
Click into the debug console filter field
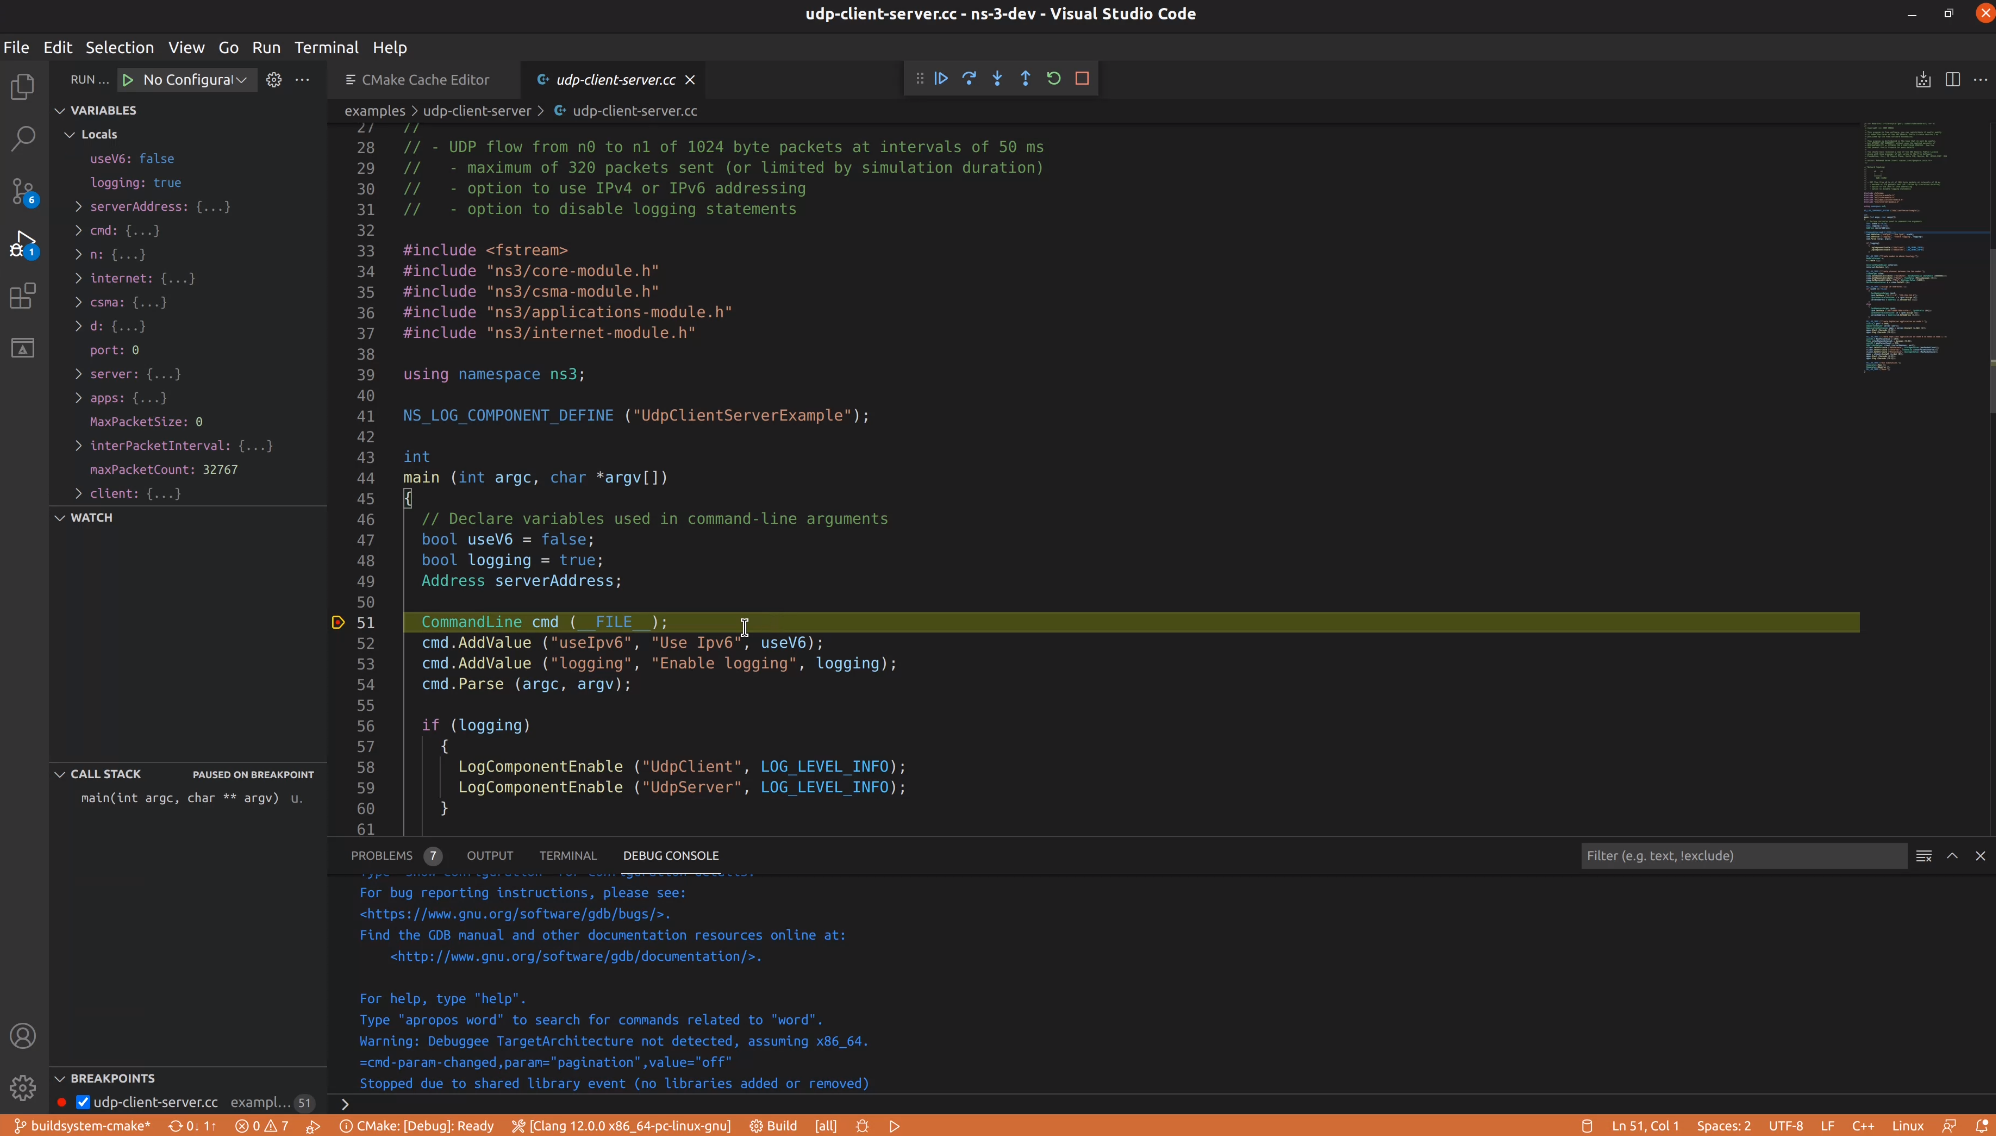point(1742,856)
